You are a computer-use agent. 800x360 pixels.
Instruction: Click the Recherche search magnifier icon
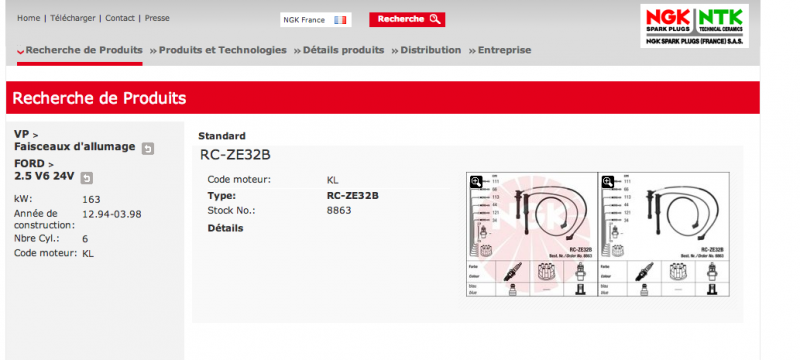435,19
